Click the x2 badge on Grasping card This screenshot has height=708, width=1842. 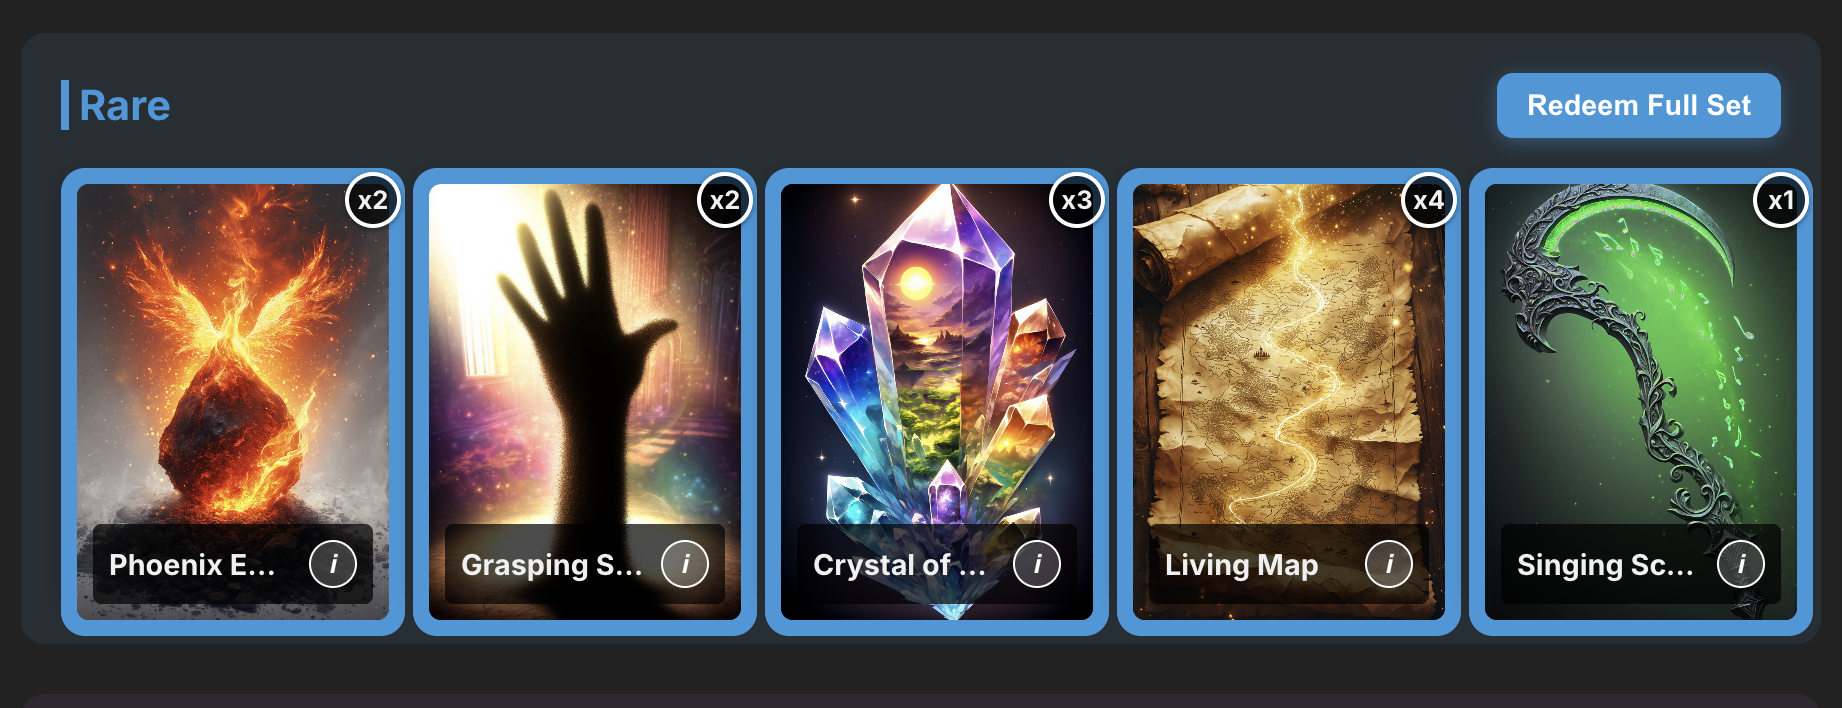point(725,201)
